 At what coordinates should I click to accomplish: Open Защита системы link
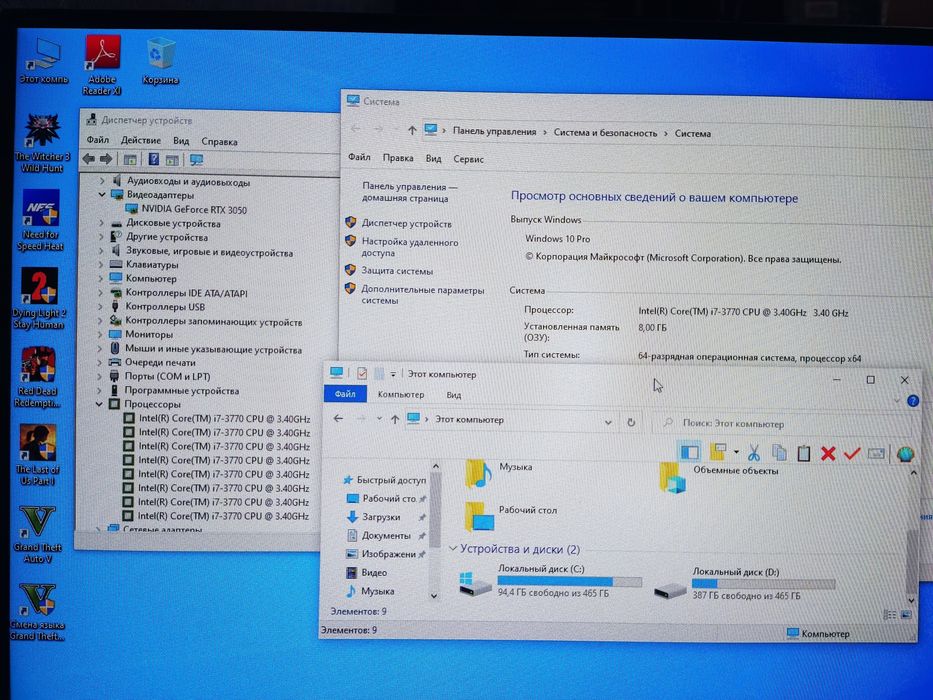[397, 271]
